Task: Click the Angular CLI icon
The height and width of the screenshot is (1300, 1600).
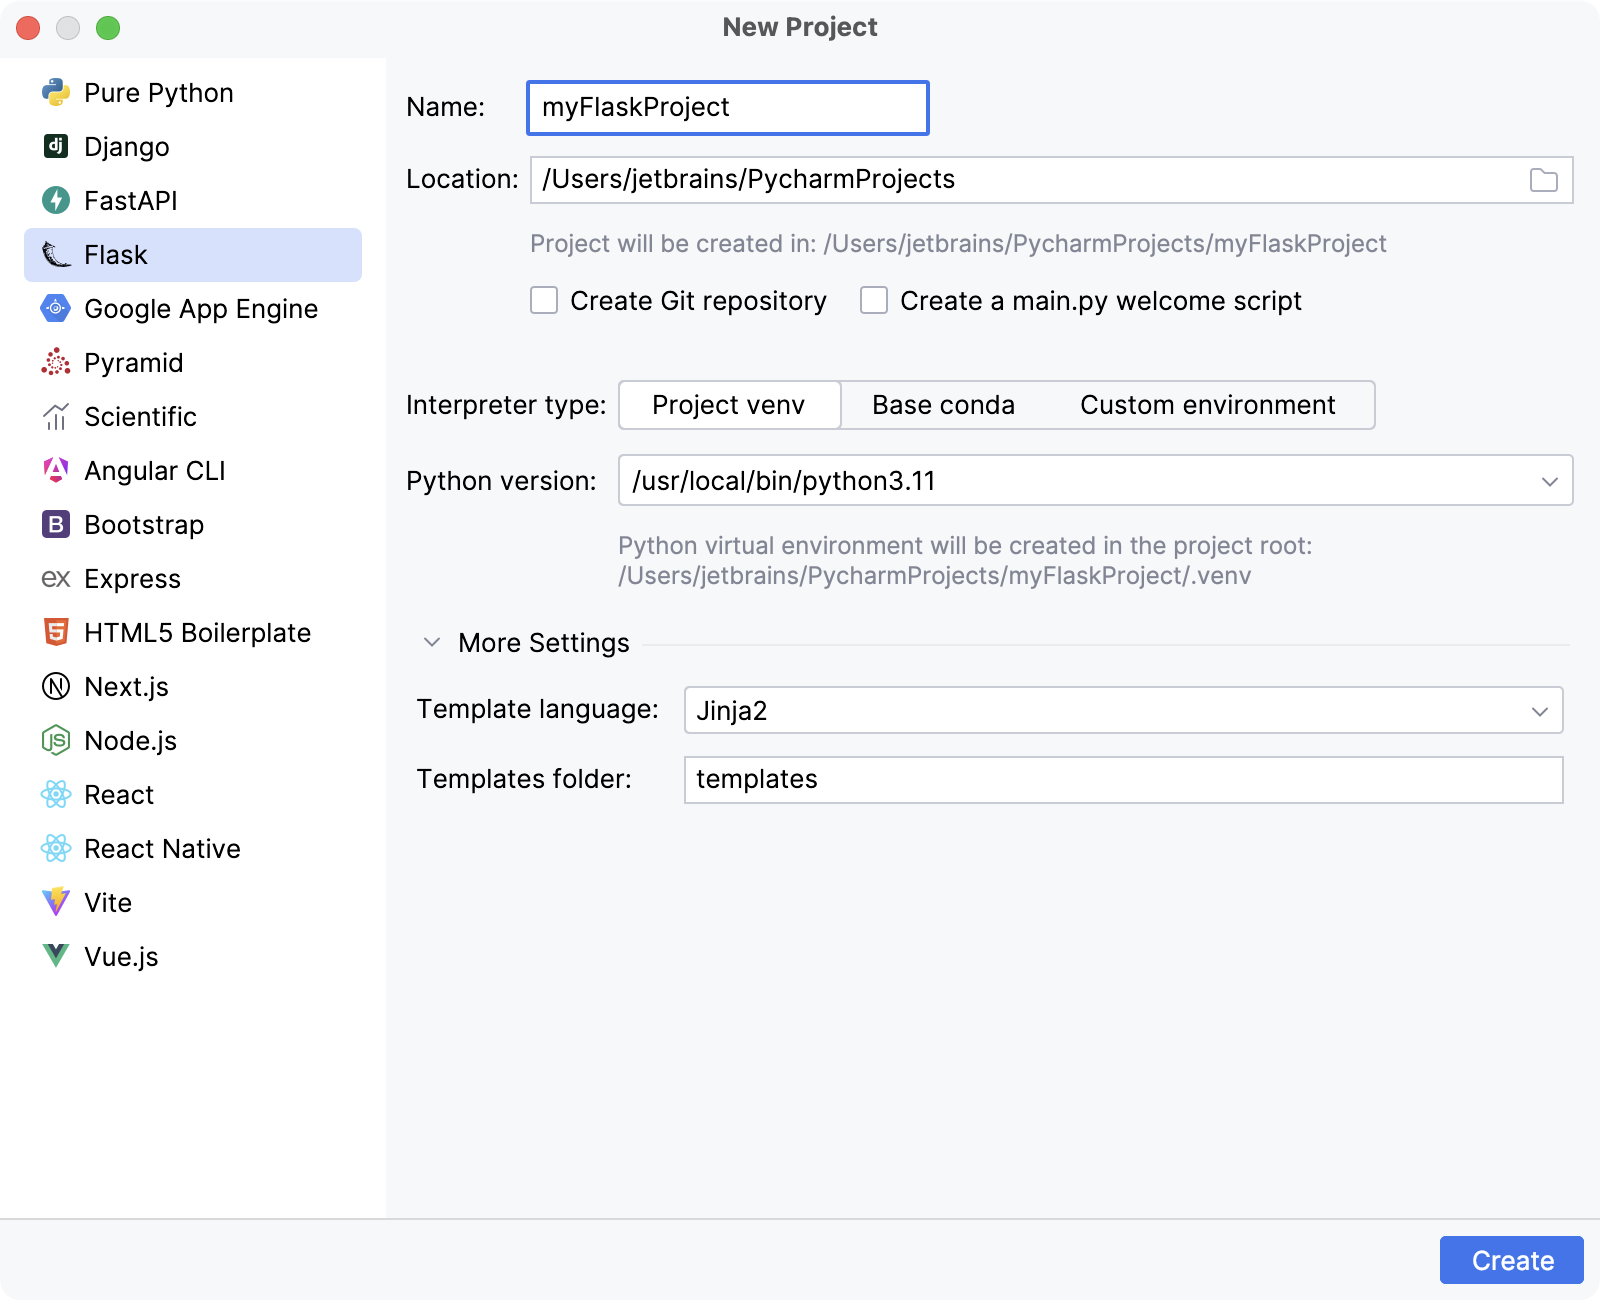Action: [x=56, y=471]
